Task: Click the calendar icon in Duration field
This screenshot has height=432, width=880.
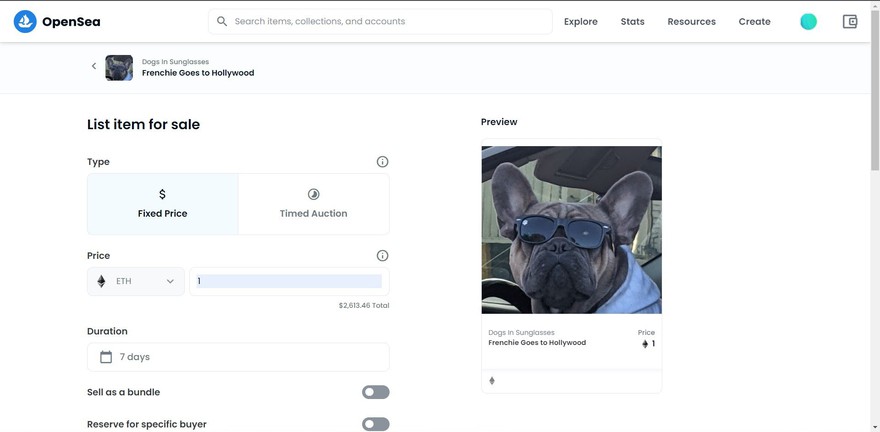Action: (x=106, y=357)
